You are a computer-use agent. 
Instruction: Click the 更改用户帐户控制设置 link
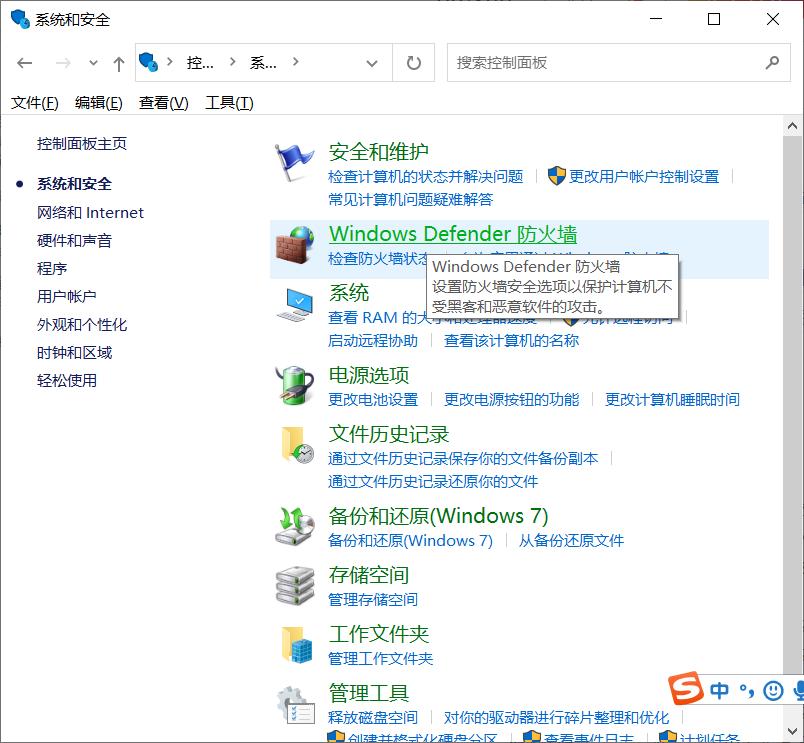[645, 176]
